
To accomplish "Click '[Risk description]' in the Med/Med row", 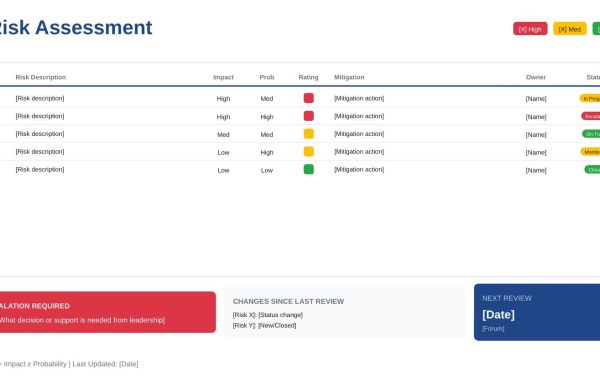I will coord(40,134).
